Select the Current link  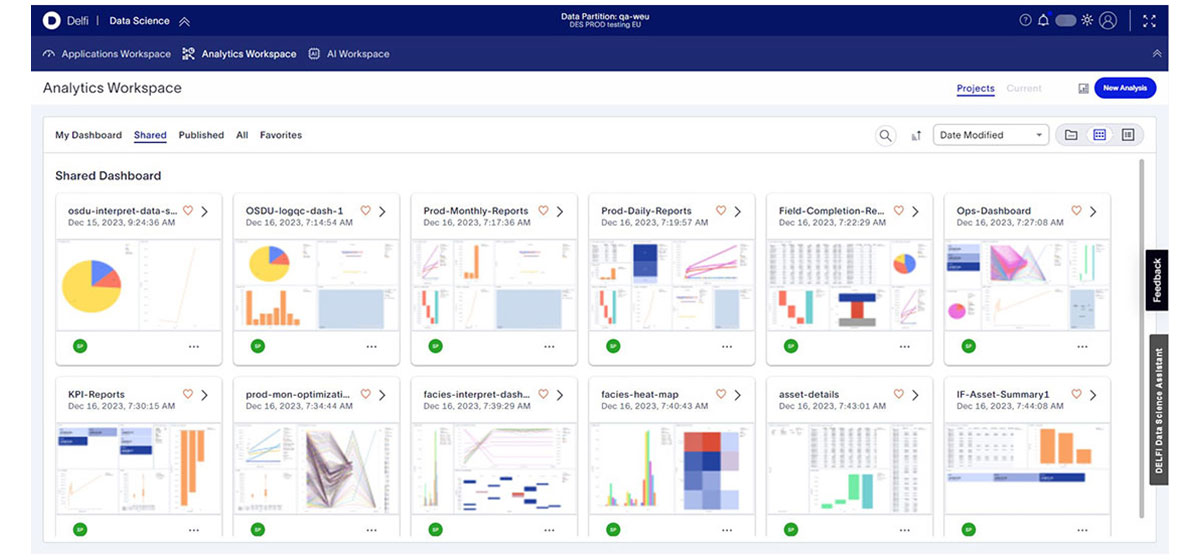1024,88
